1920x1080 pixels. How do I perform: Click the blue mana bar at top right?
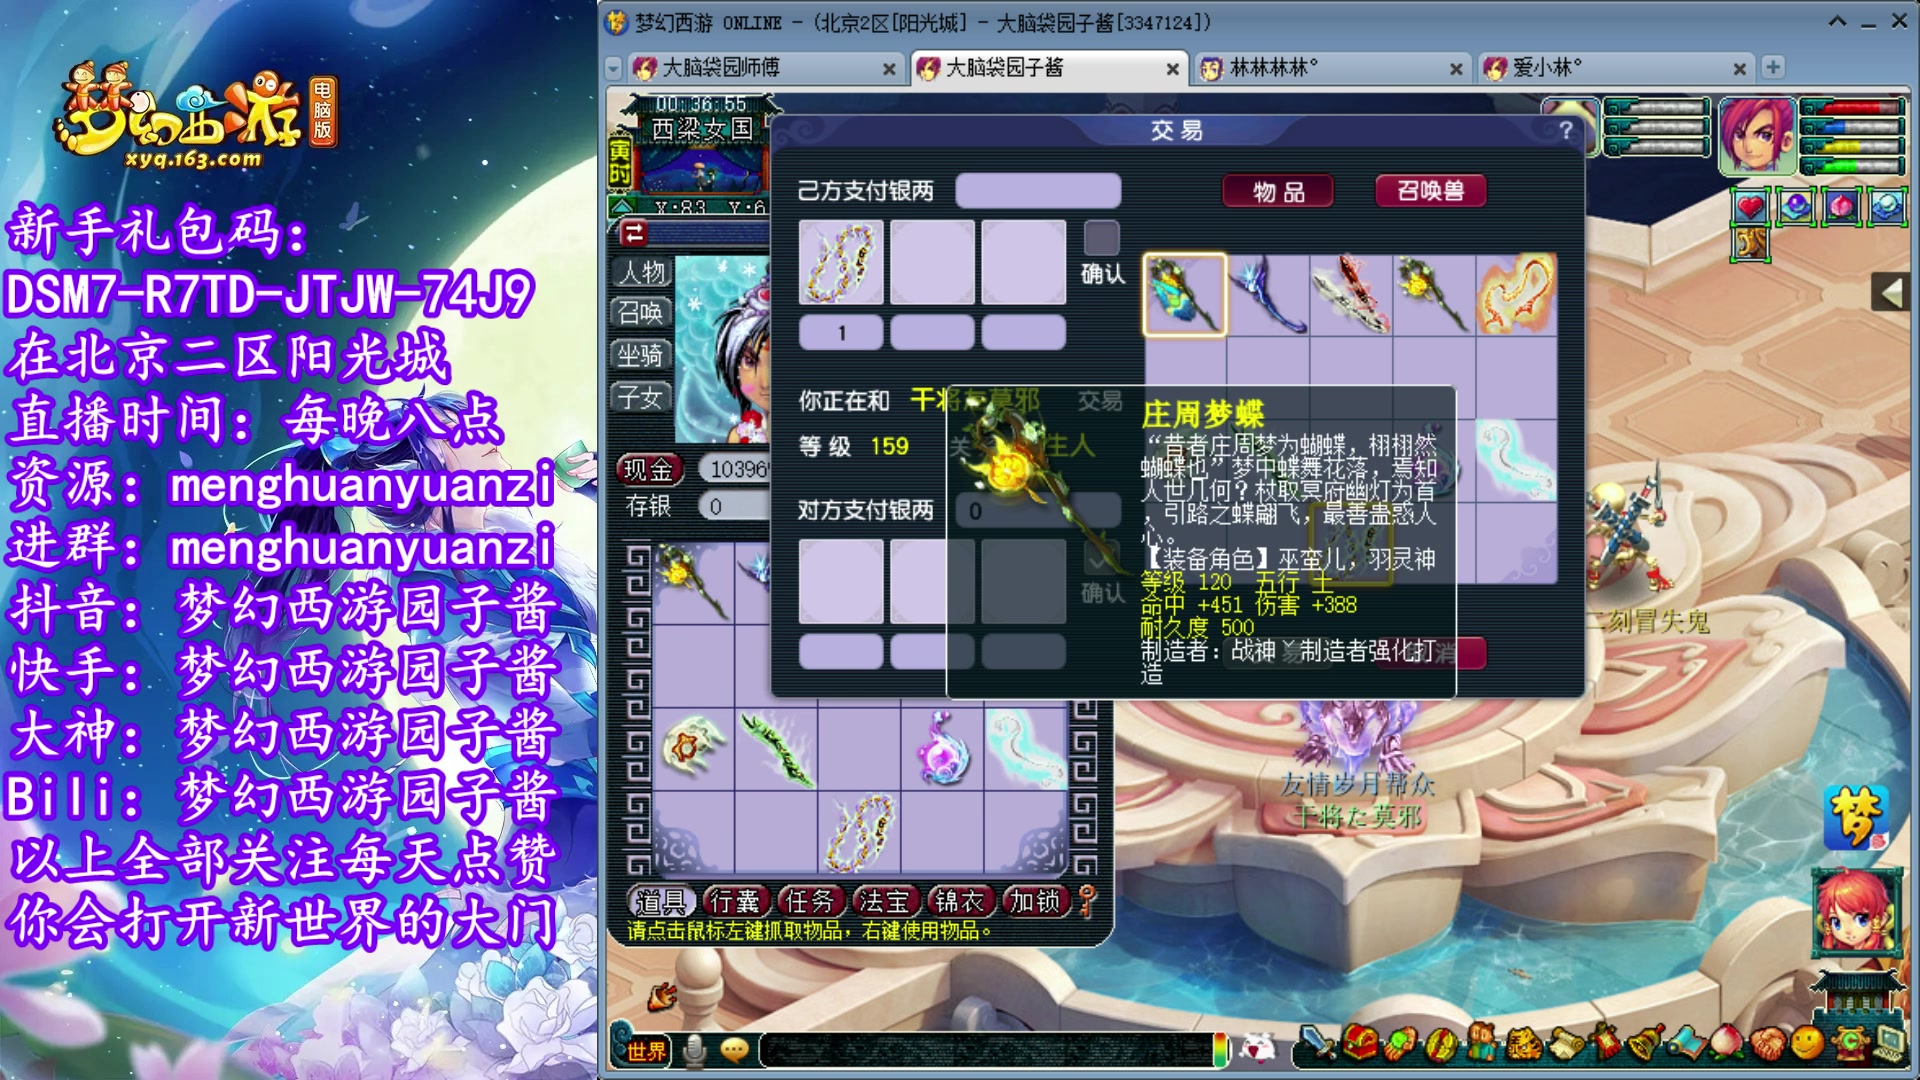[1852, 127]
